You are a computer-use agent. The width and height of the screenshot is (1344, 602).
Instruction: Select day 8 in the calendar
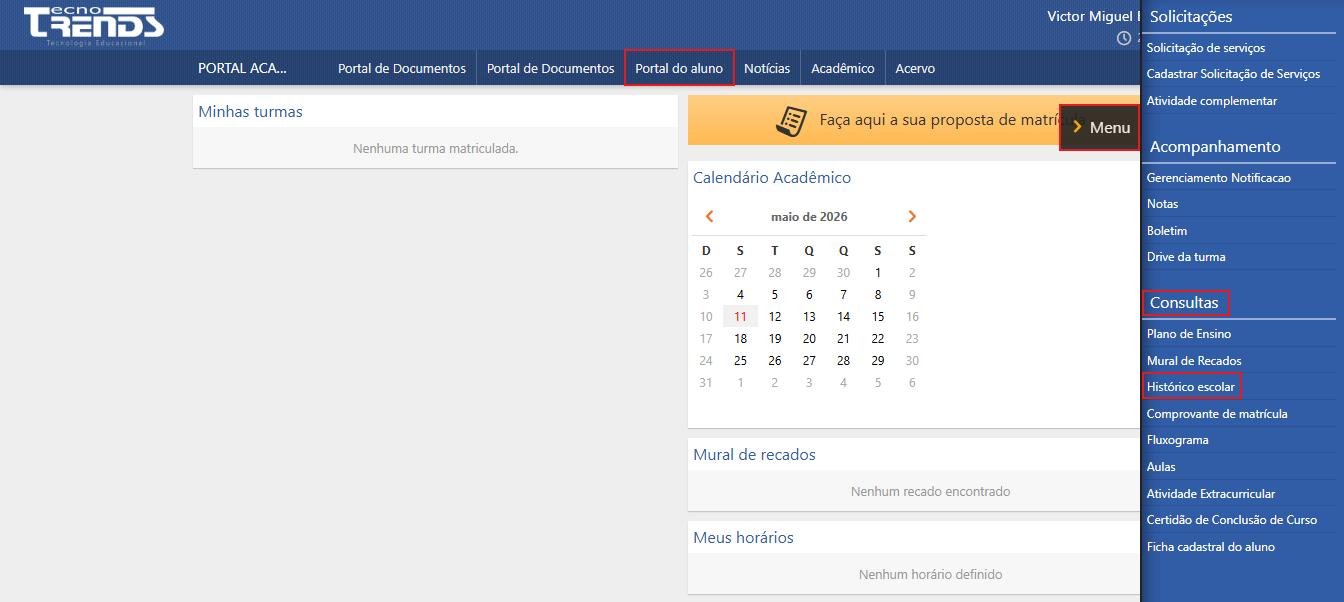click(877, 294)
